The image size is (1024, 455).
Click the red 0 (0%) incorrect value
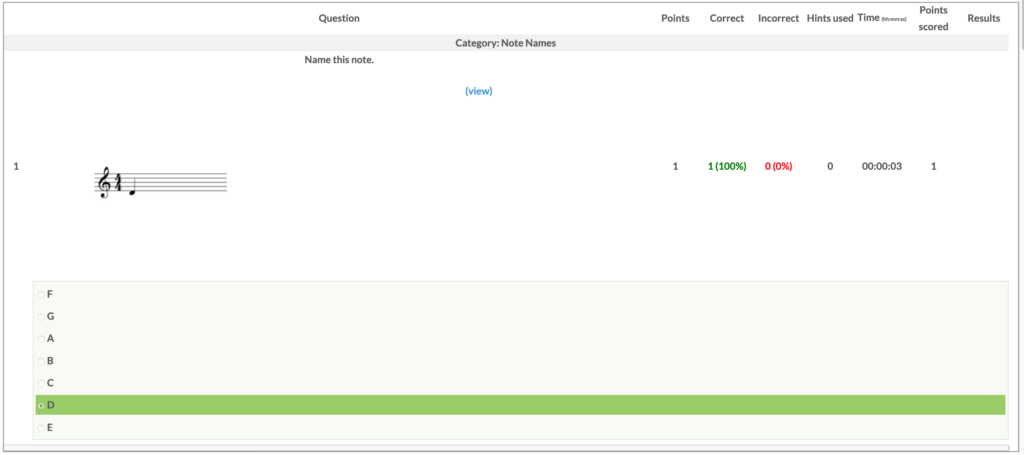click(x=778, y=166)
